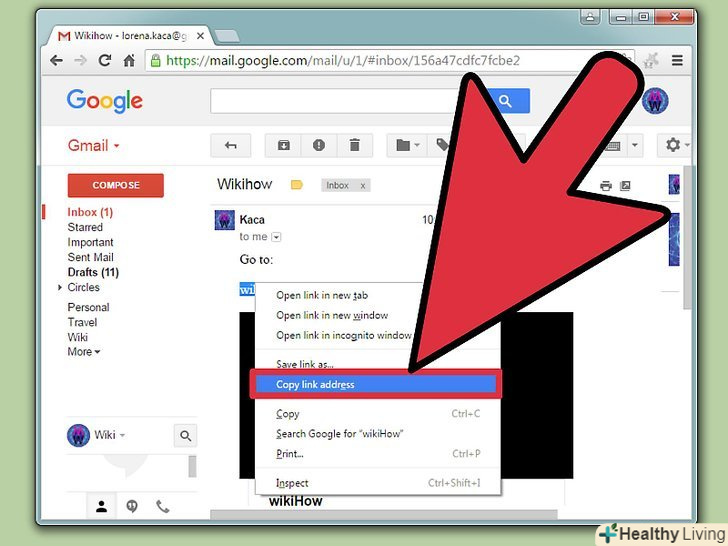Screen dimensions: 728x546
Task: Open the Wiki label
Action: pyautogui.click(x=78, y=337)
